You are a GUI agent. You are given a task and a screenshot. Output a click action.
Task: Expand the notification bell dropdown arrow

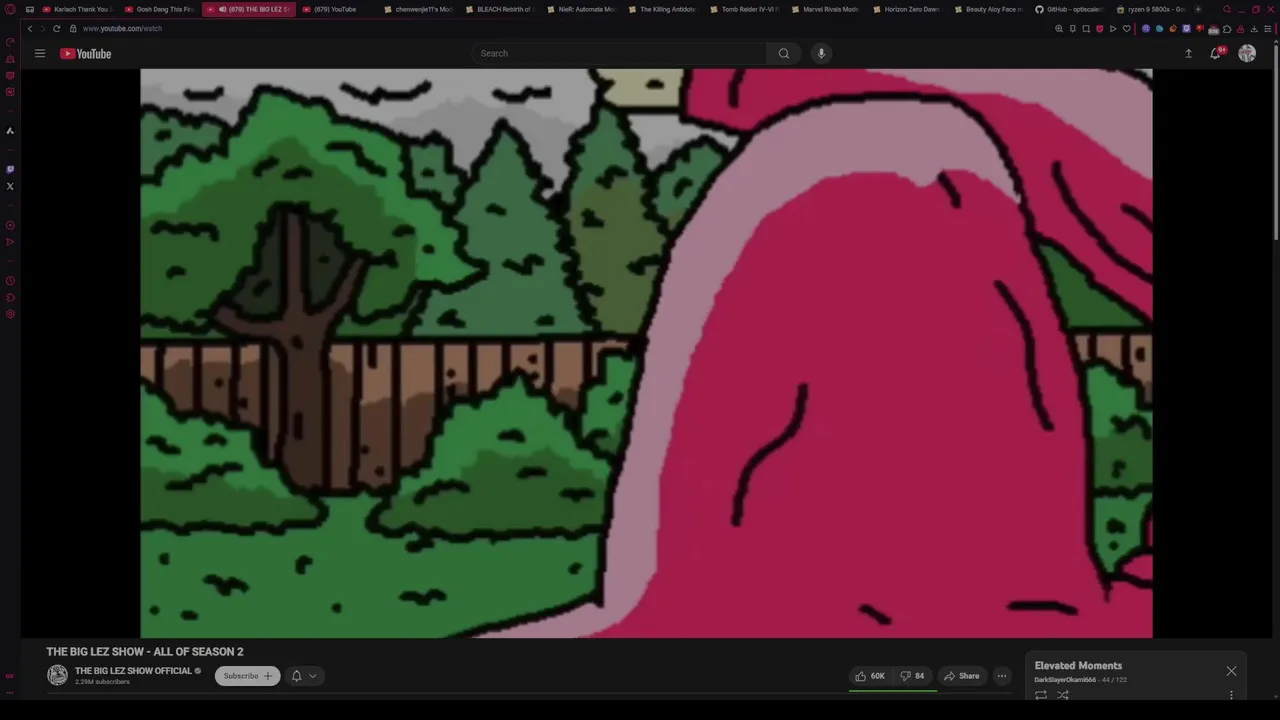point(312,676)
